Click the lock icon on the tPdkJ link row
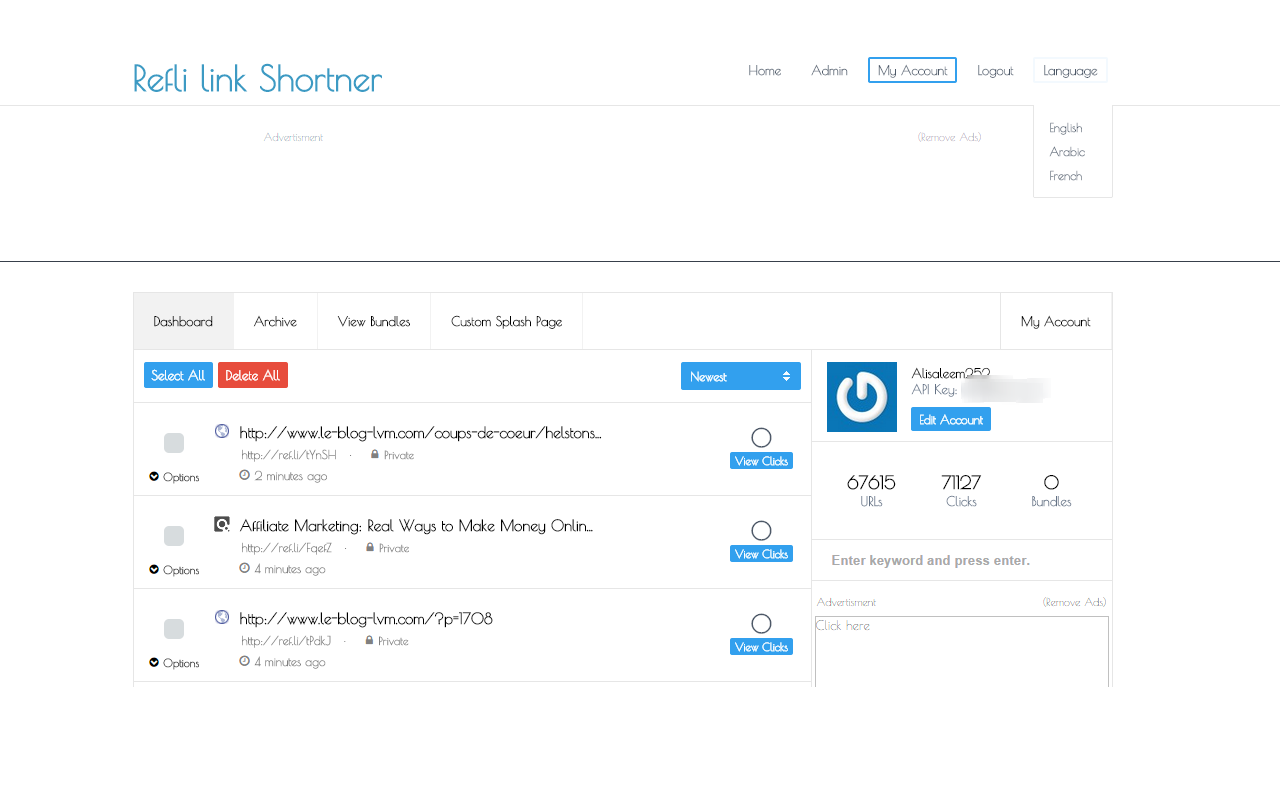Image resolution: width=1280 pixels, height=800 pixels. (369, 641)
